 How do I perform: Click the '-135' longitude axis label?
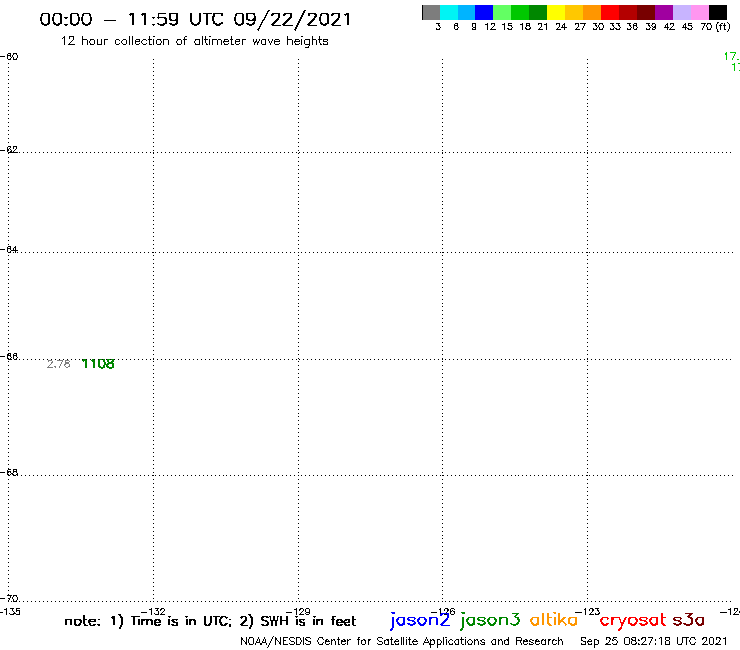10,612
